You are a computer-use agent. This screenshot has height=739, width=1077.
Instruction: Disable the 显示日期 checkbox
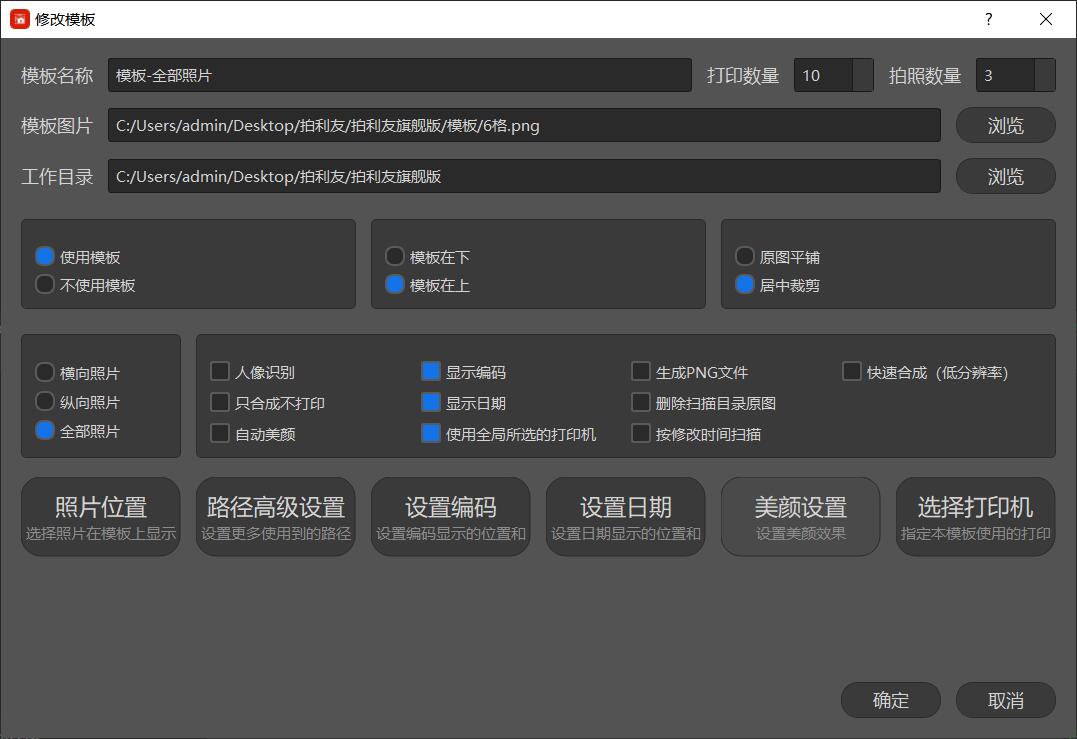(430, 402)
